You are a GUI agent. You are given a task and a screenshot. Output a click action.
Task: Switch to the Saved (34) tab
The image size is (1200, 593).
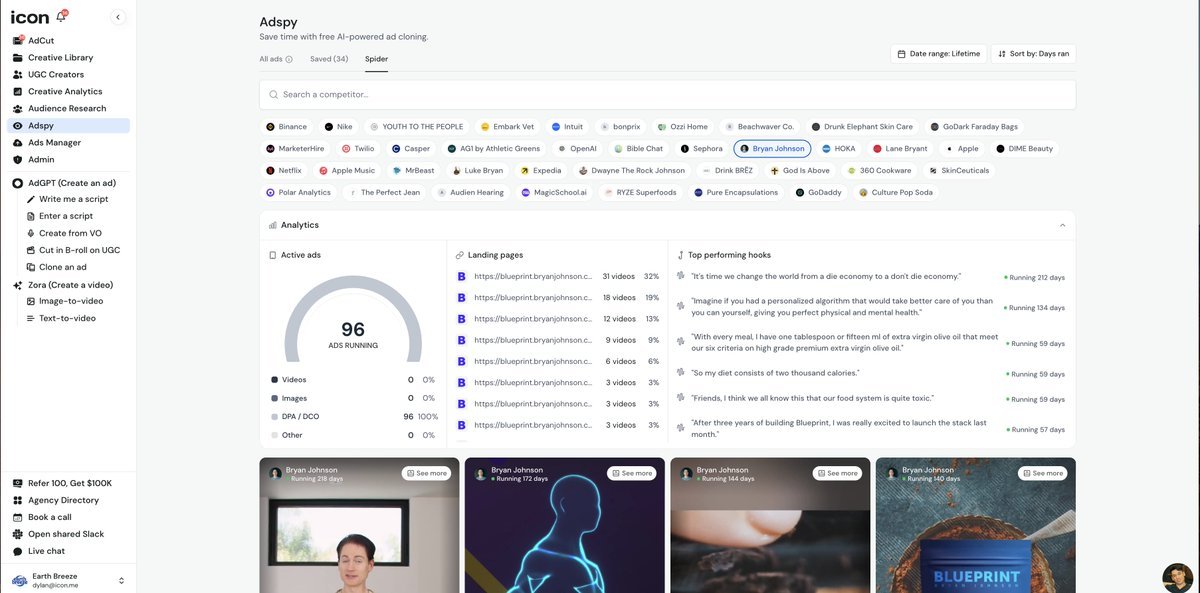pos(329,59)
